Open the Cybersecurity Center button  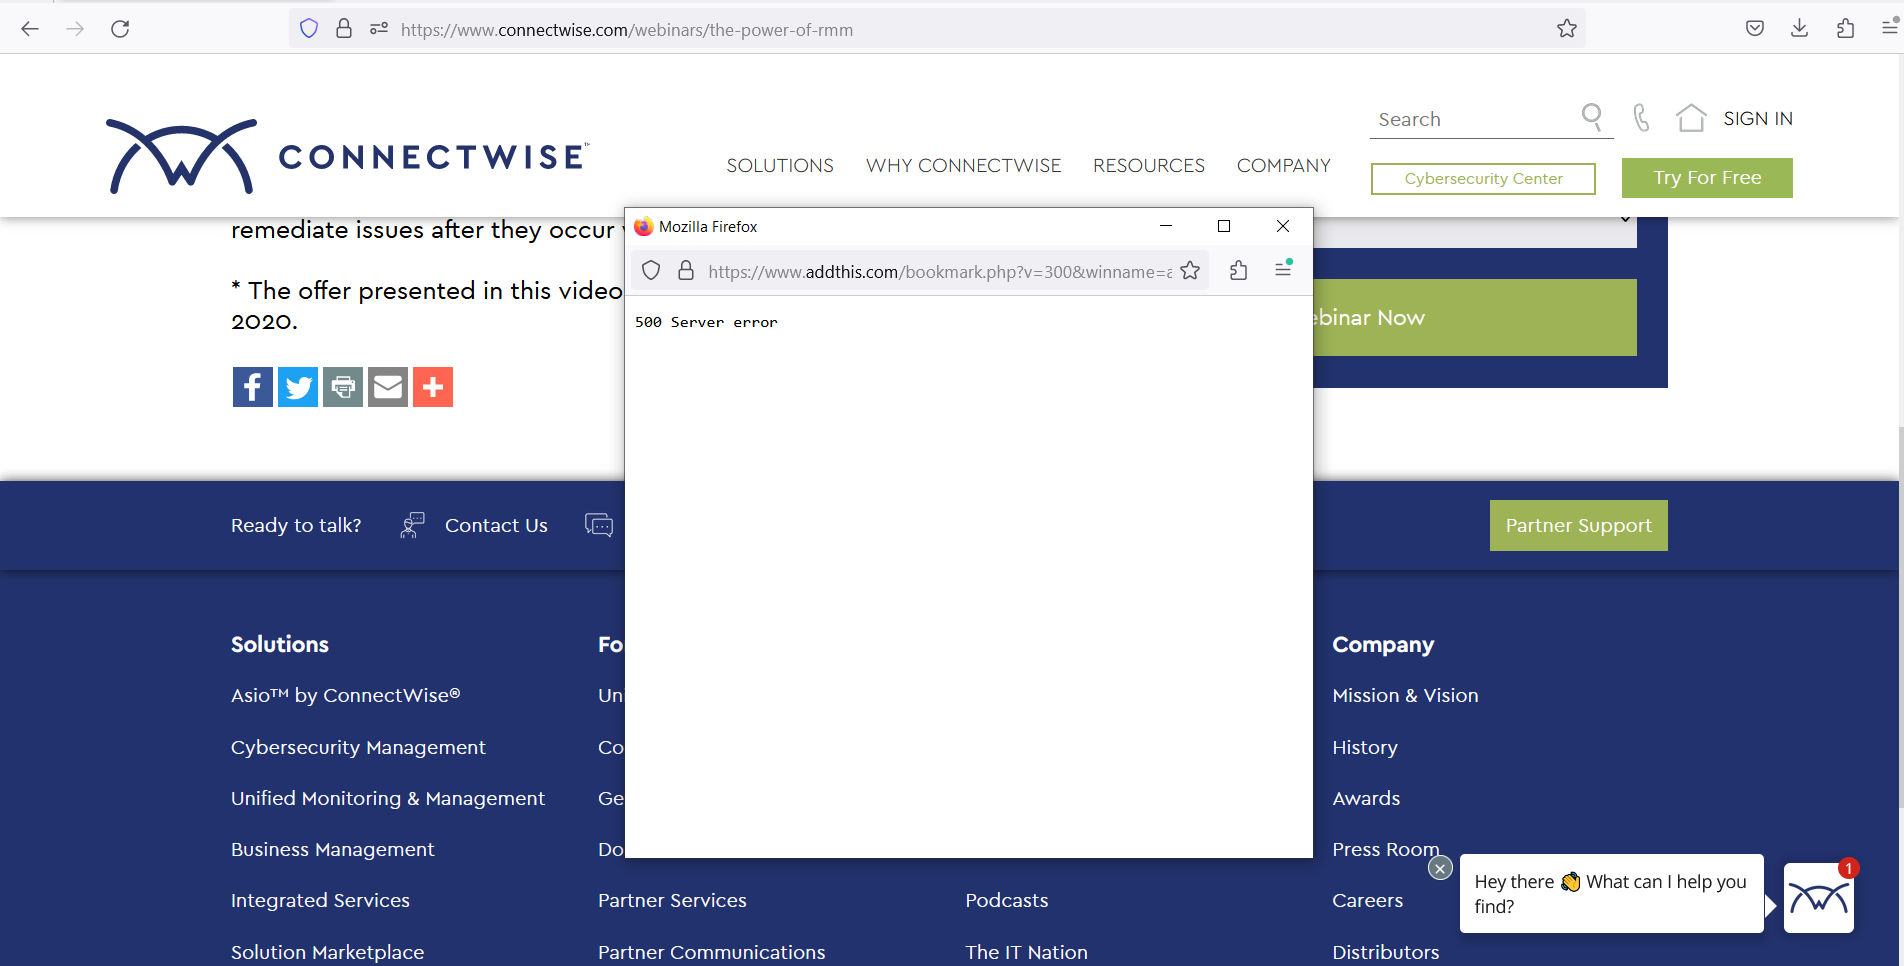tap(1483, 179)
